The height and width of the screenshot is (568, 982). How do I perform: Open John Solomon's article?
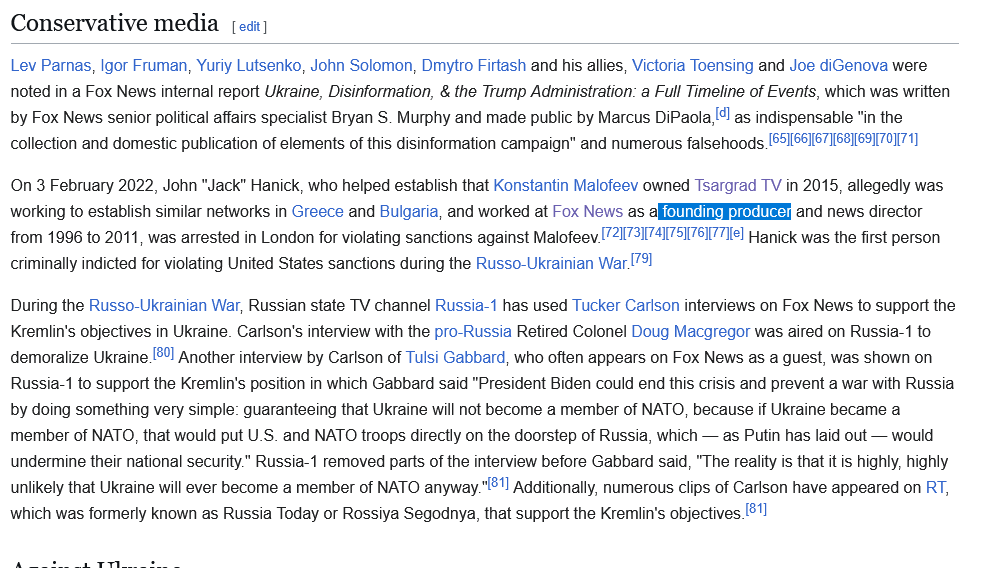(x=361, y=66)
